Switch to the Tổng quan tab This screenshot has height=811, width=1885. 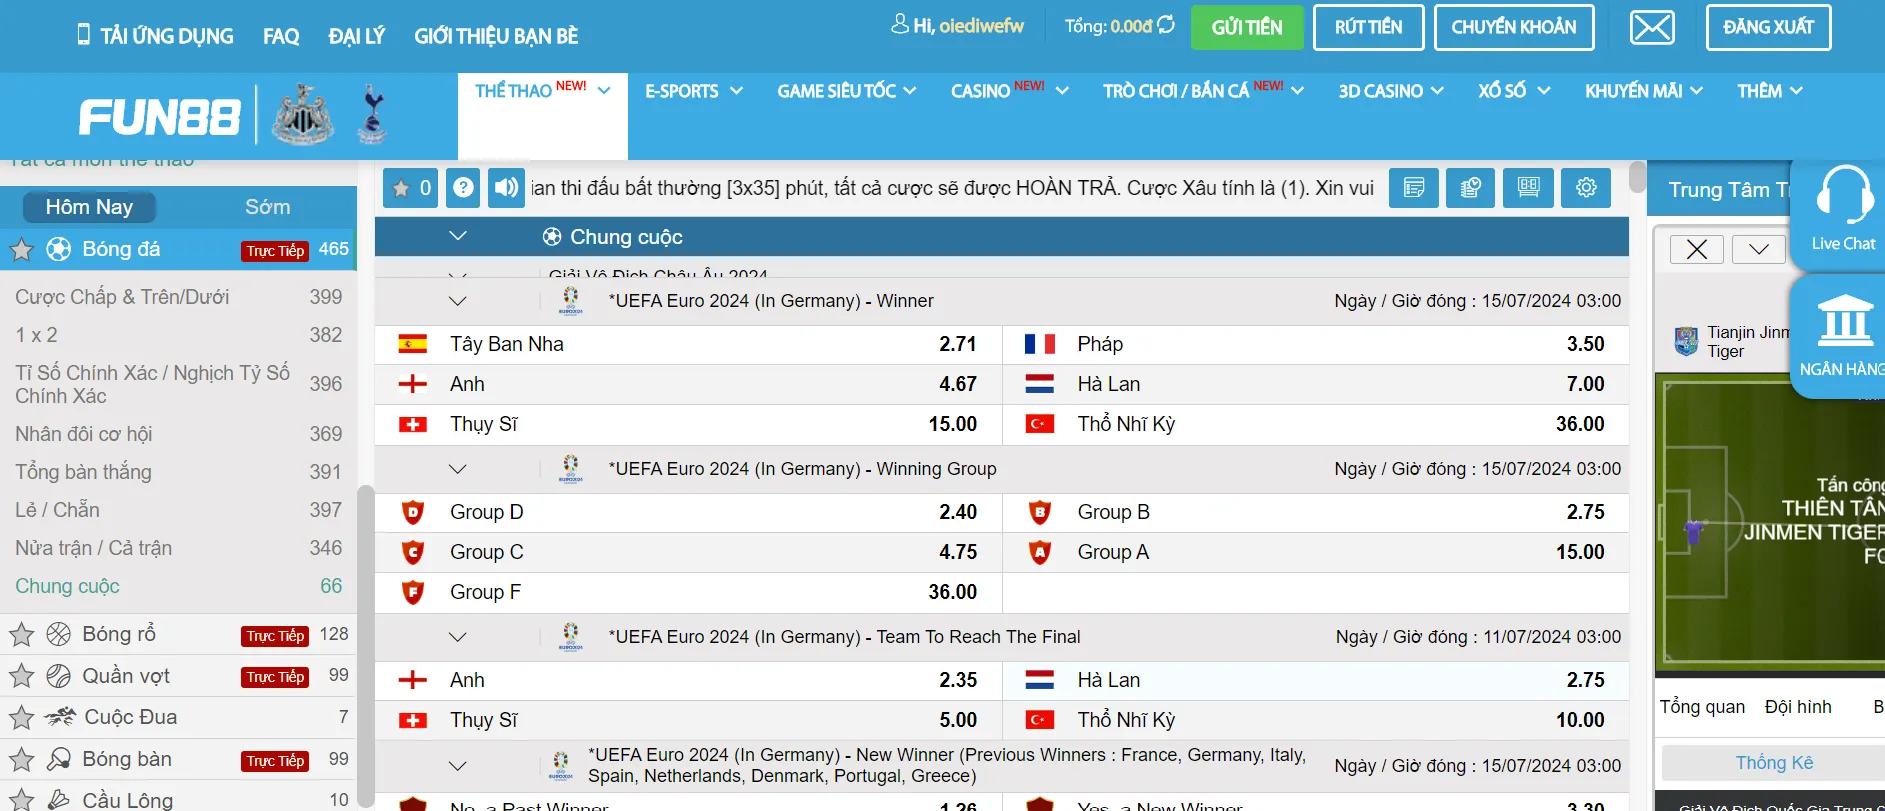[x=1702, y=707]
